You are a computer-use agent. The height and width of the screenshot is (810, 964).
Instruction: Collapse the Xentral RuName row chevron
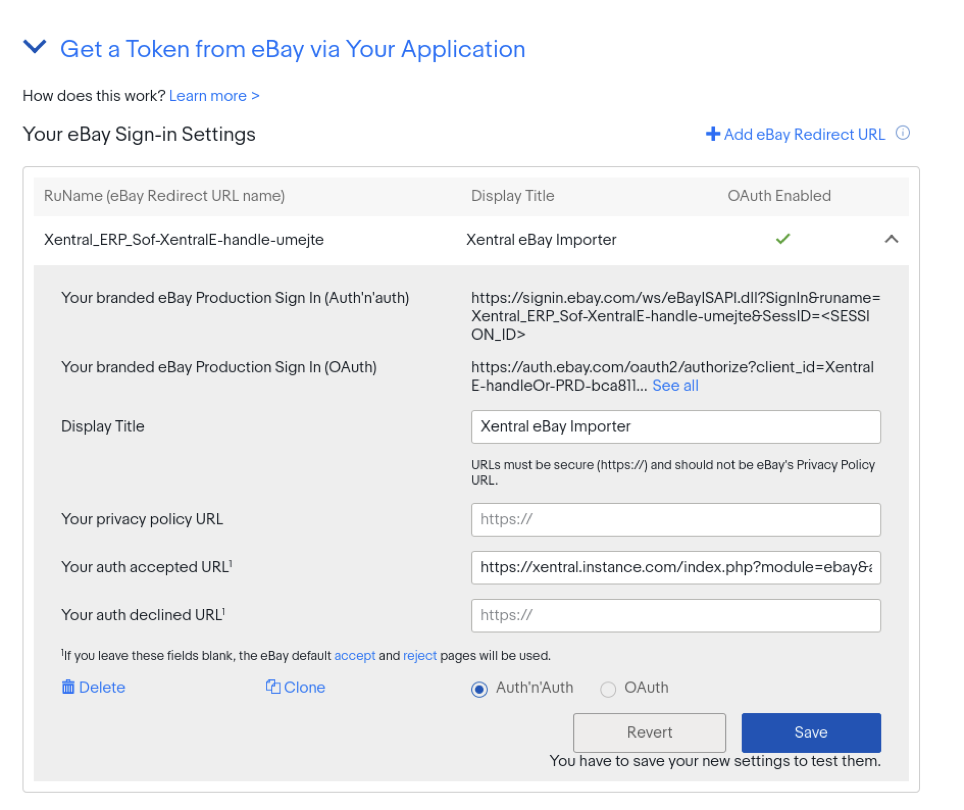click(x=892, y=239)
